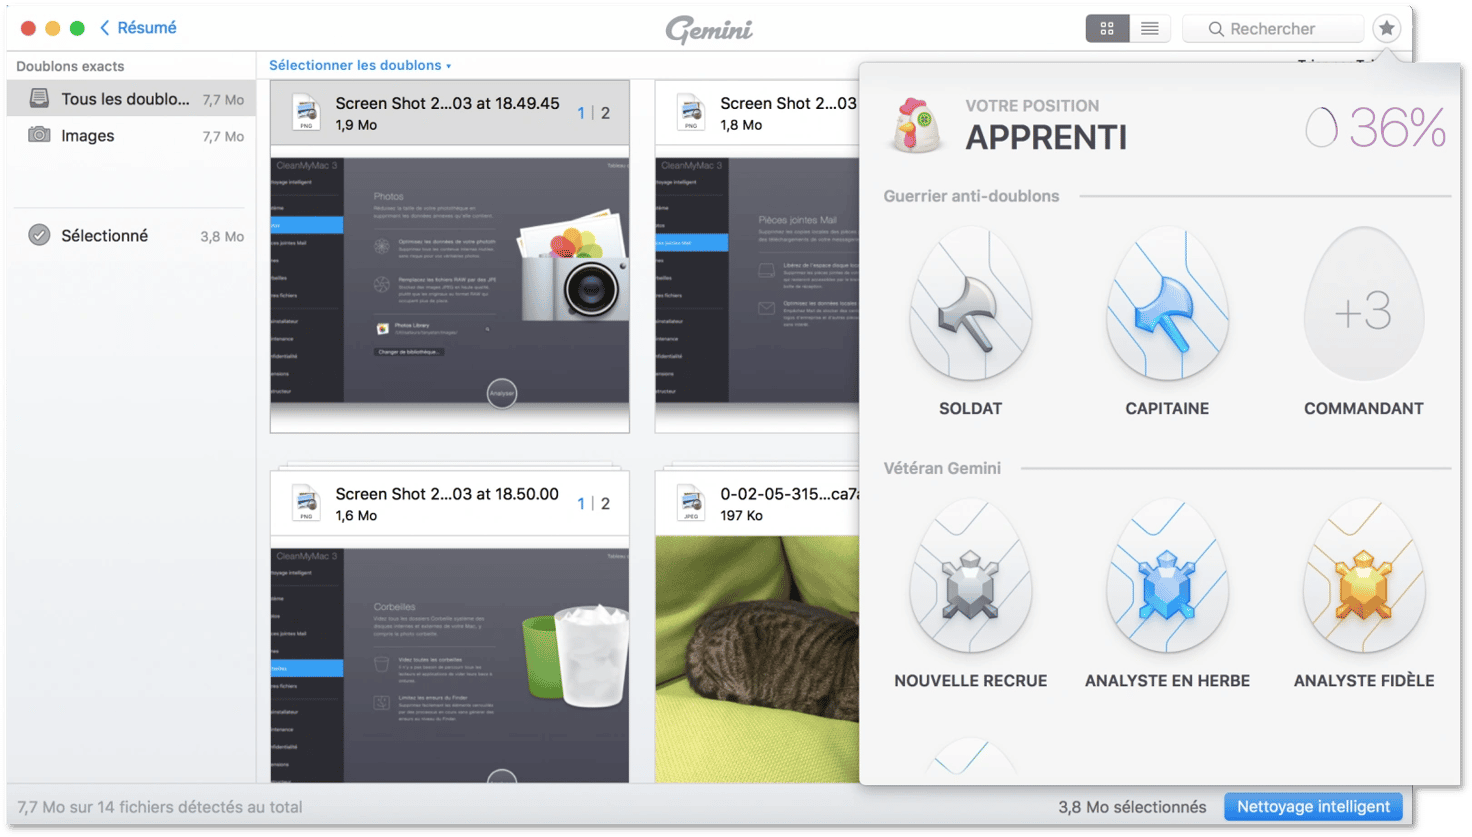Click the Analyste Fidèle orange badge

pyautogui.click(x=1364, y=577)
